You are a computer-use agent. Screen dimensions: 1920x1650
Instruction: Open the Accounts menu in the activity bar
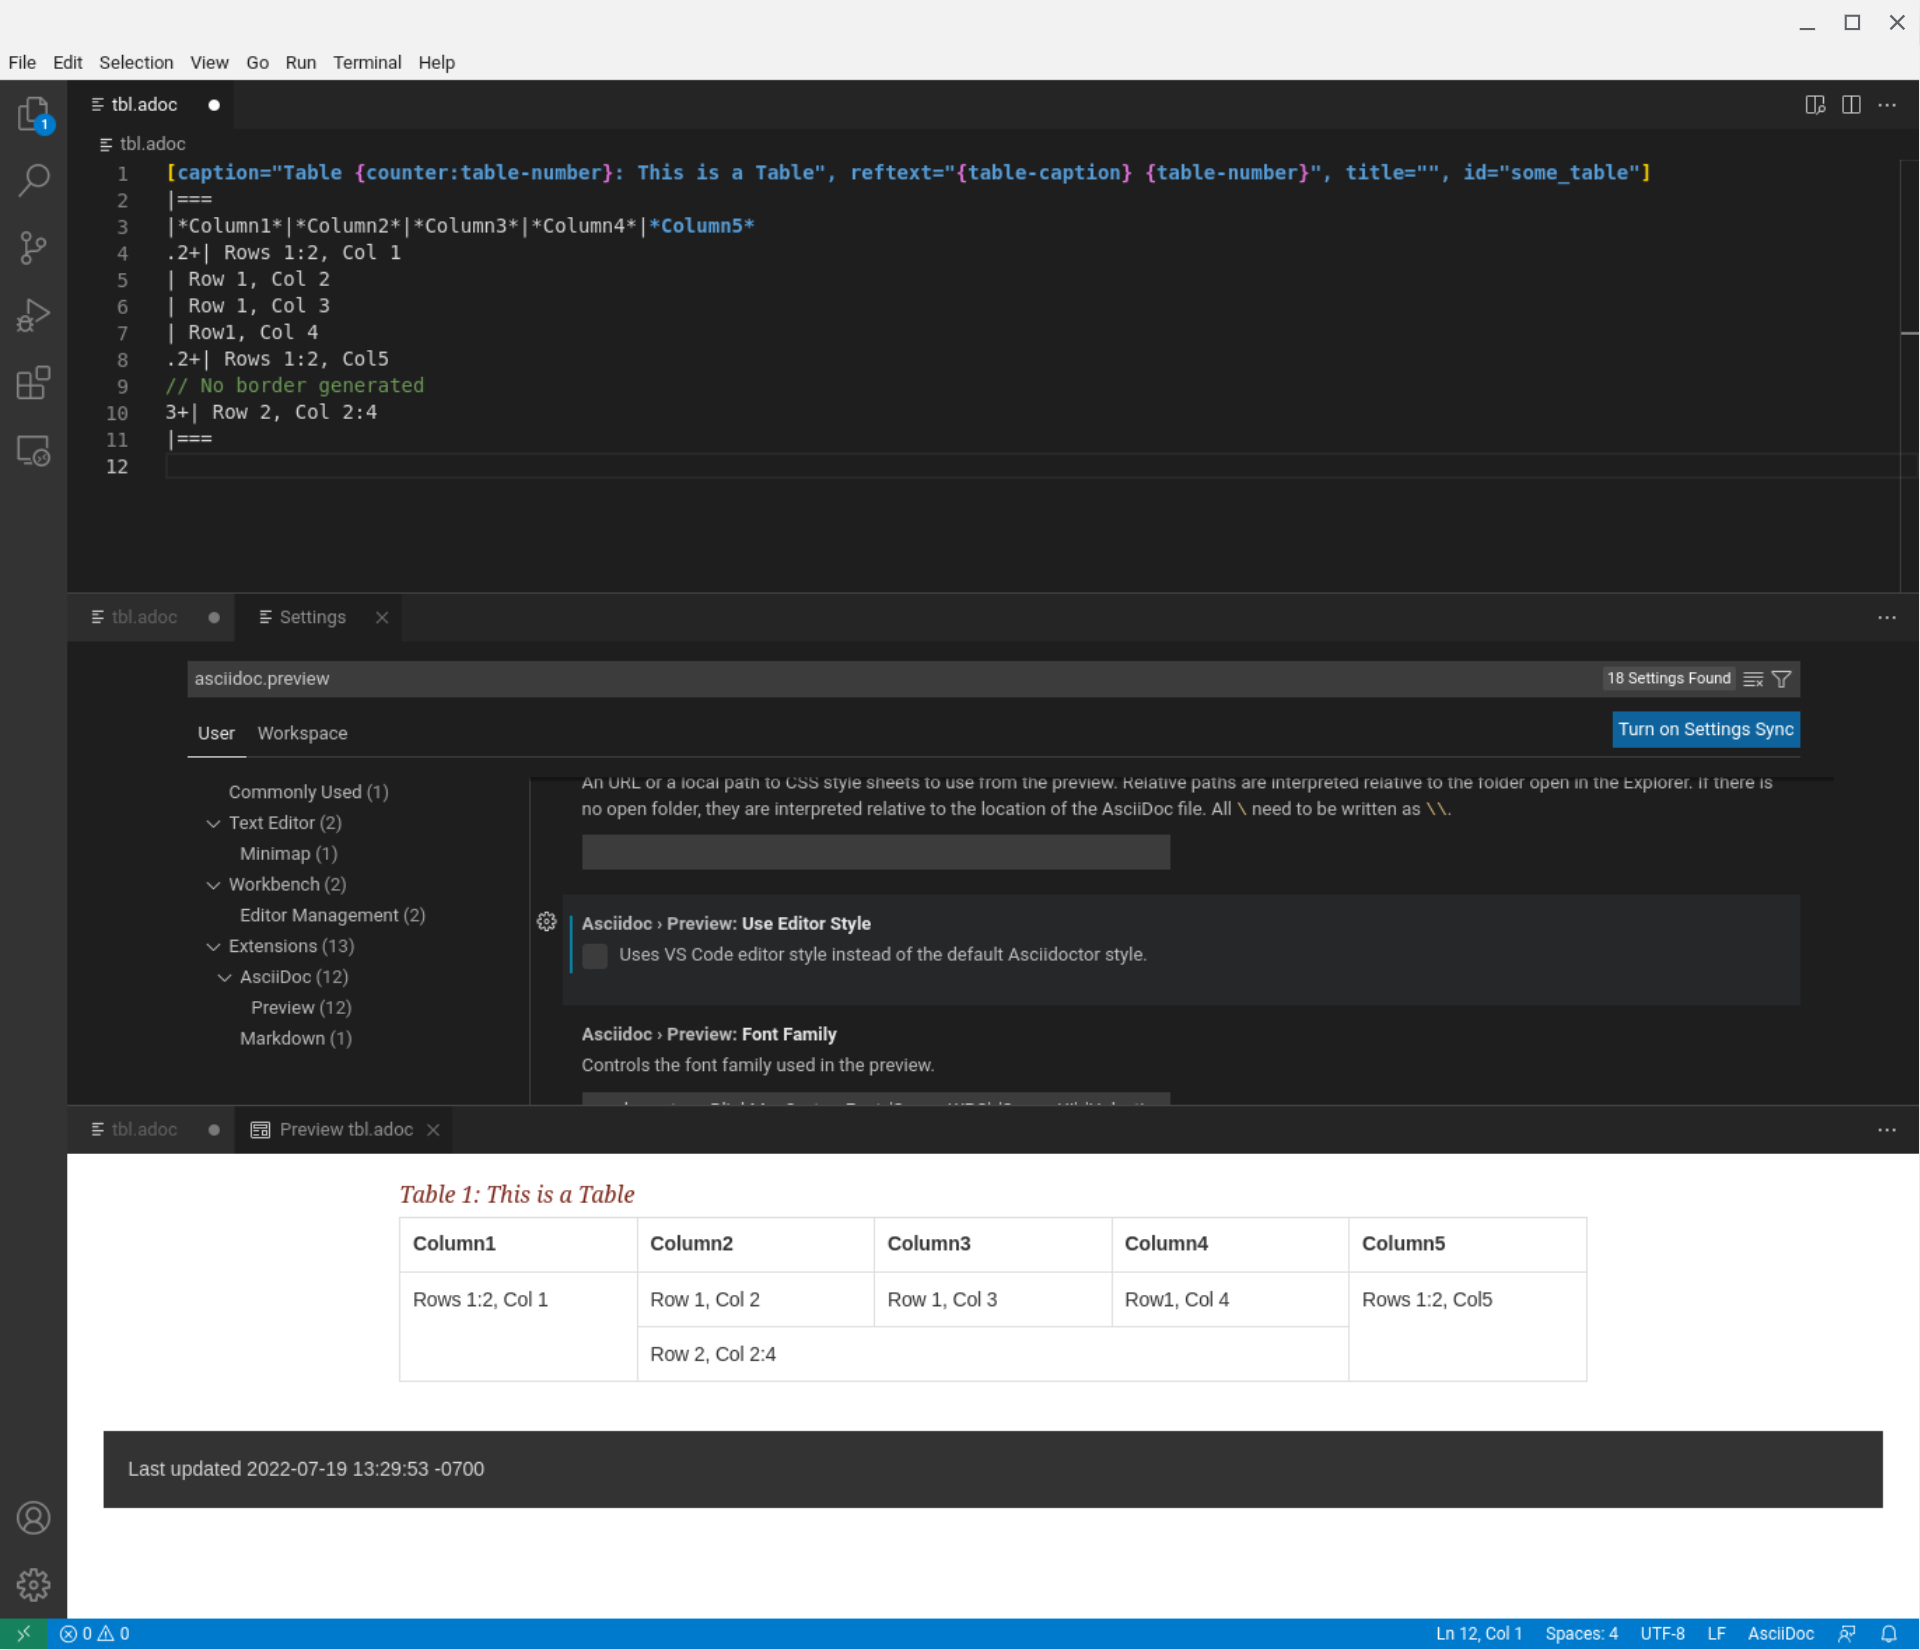tap(33, 1517)
